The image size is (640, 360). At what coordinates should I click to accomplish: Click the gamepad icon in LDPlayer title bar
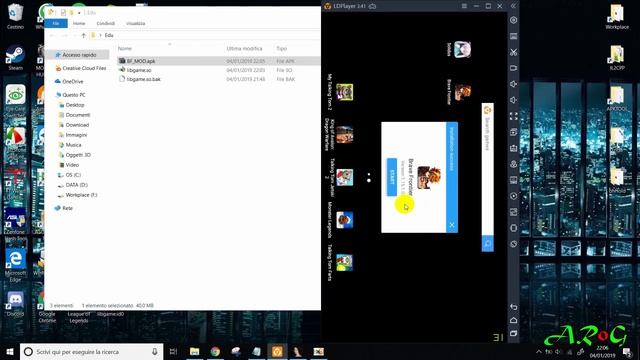[373, 6]
